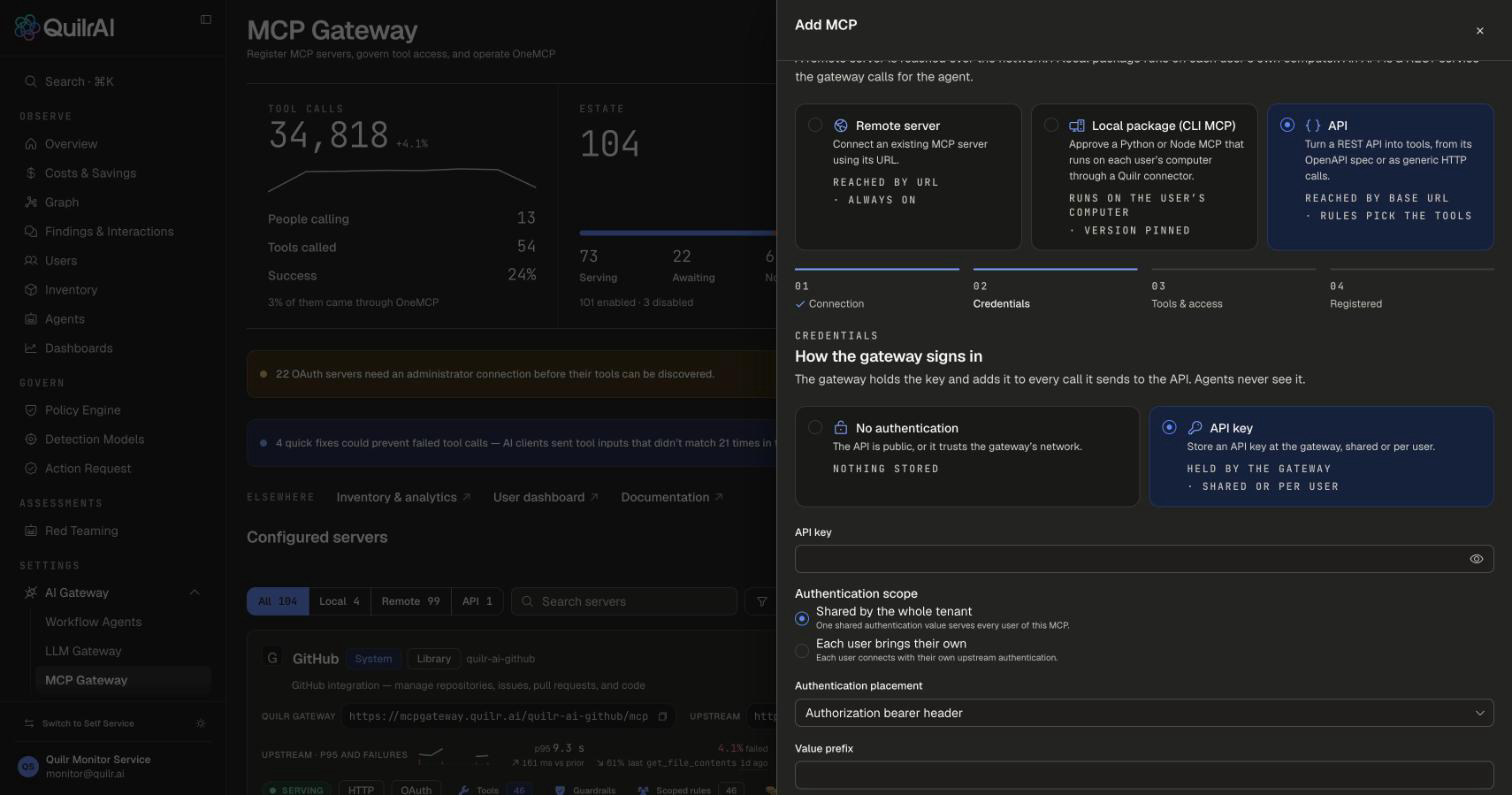Copy the GitHub Quilr gateway URL
The width and height of the screenshot is (1512, 795).
pyautogui.click(x=662, y=716)
